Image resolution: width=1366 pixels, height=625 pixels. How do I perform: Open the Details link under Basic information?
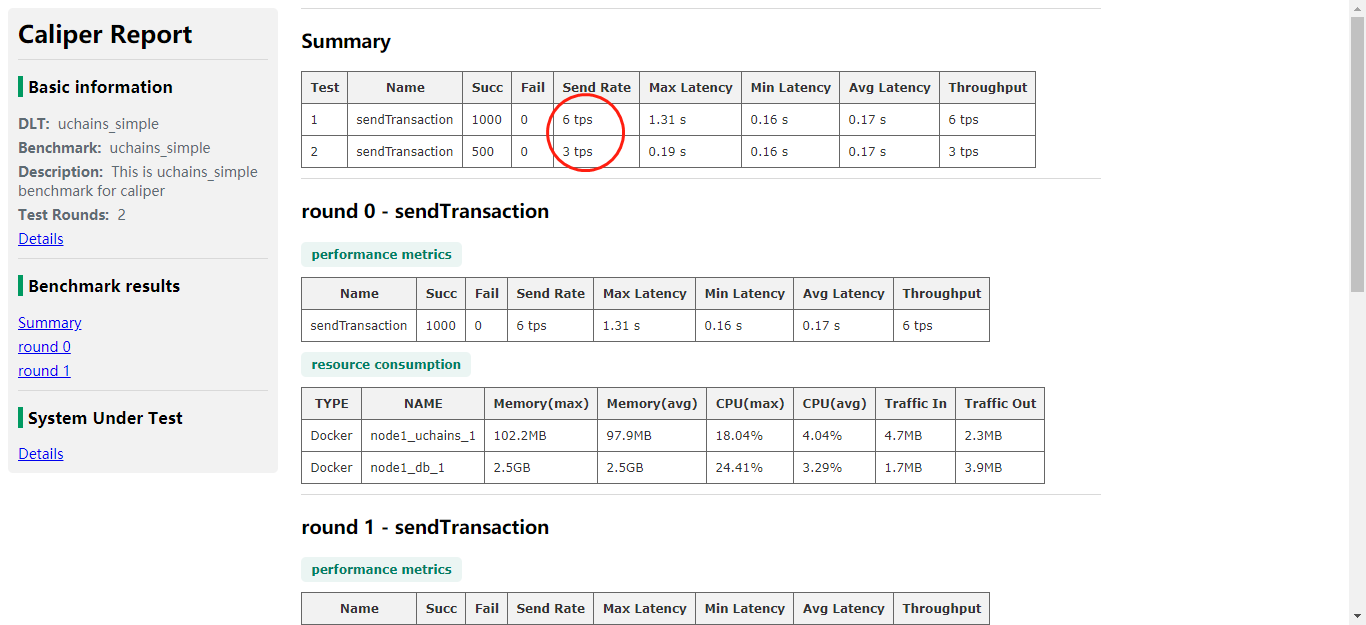click(41, 239)
